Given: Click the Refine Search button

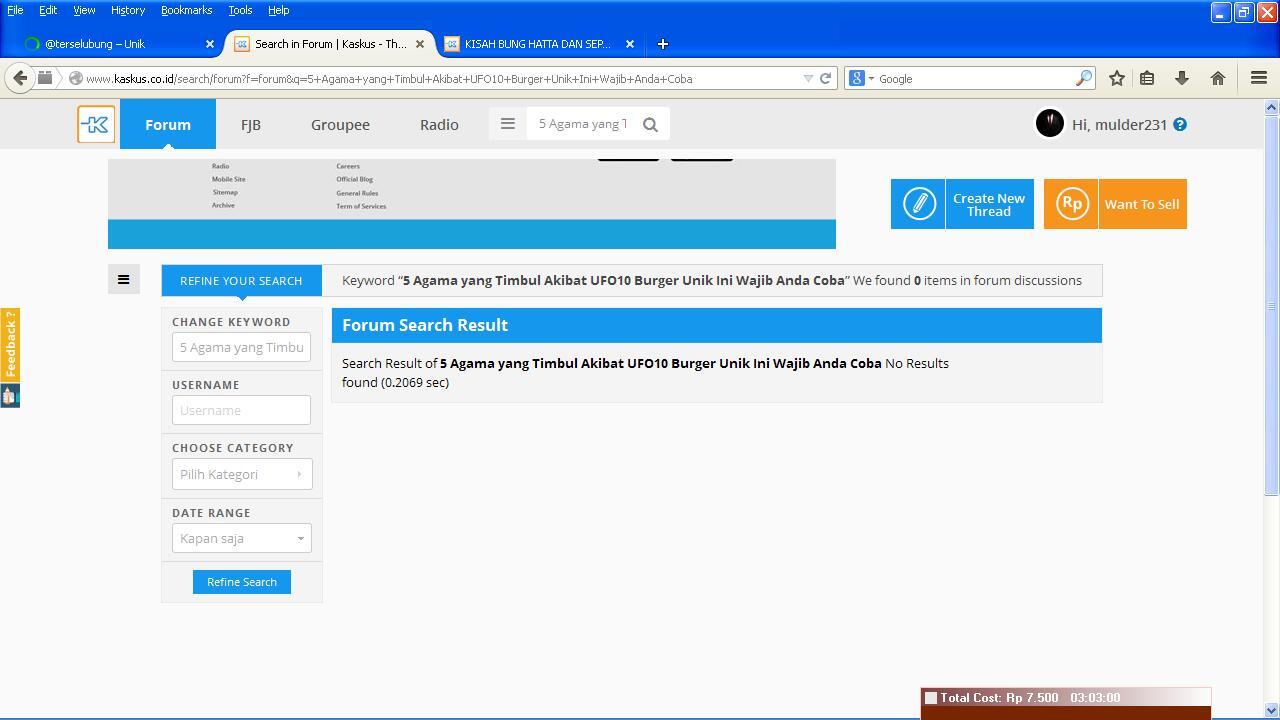Looking at the screenshot, I should coord(242,582).
